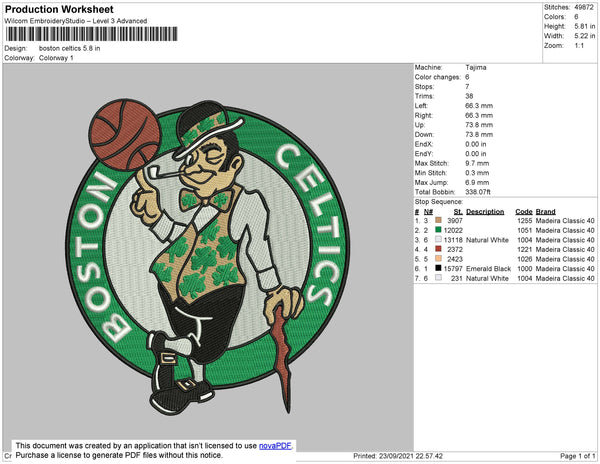
Task: Select 'Wilcom EmbroideryStudio – Level 3 Advanced' text
Action: (76, 21)
